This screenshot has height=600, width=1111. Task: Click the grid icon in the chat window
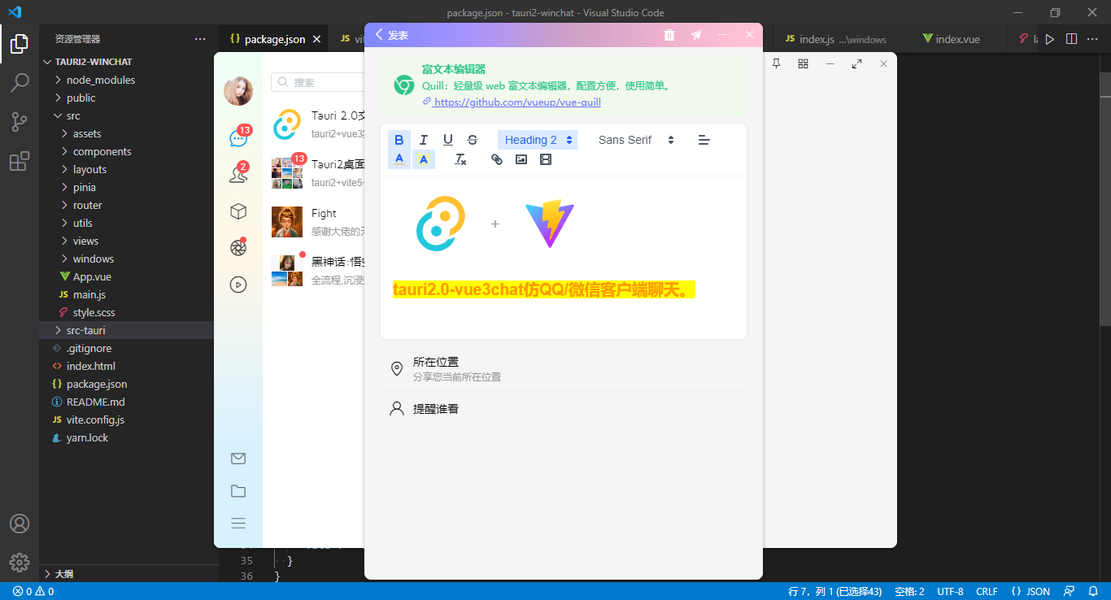[803, 64]
